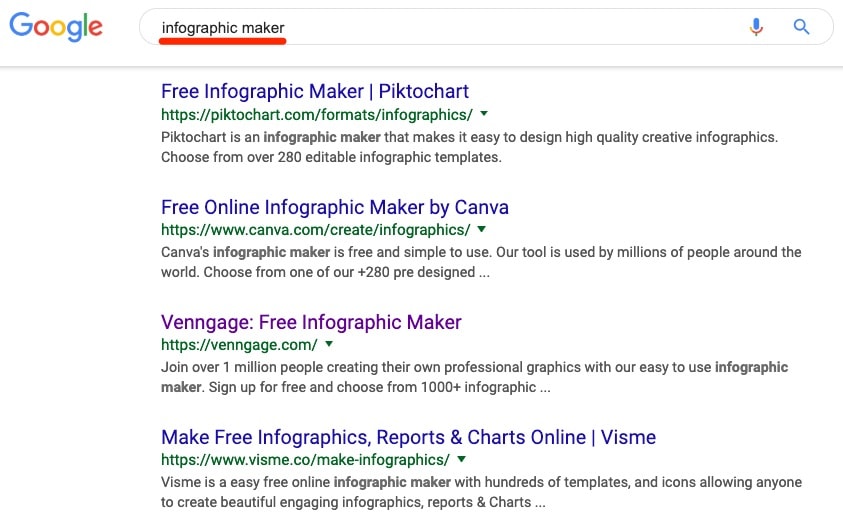Click the www.canva.com/create/infographics URL text

pyautogui.click(x=316, y=230)
